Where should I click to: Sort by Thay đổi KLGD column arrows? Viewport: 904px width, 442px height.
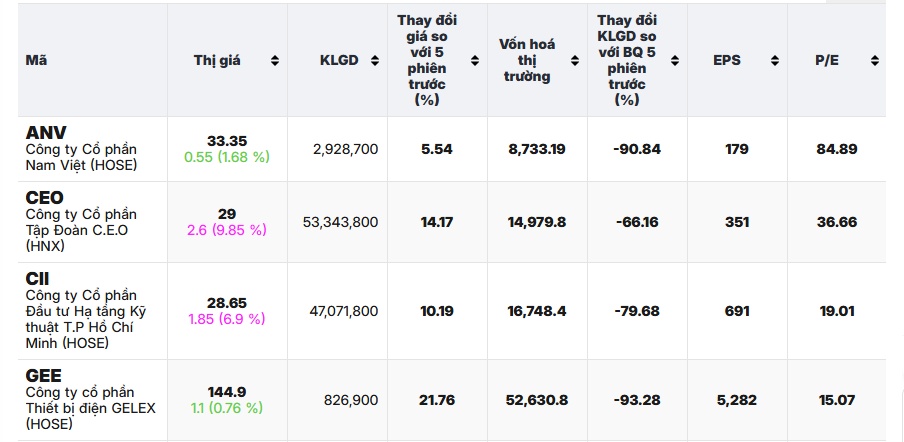pyautogui.click(x=673, y=61)
